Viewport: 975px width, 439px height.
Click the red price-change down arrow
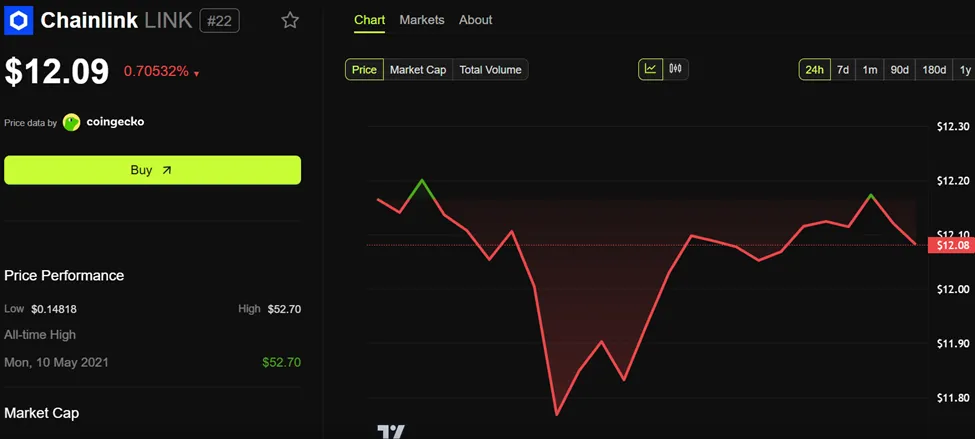[x=197, y=73]
